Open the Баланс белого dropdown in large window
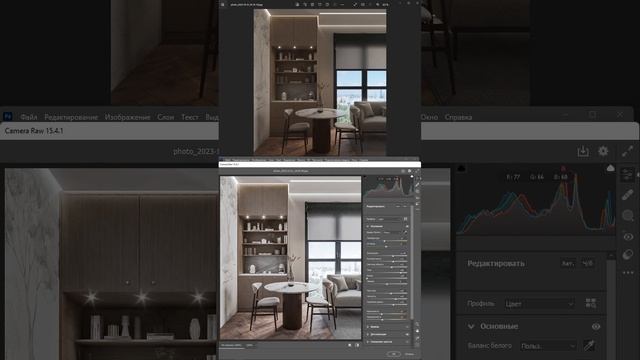Viewport: 640px width, 360px height. coord(548,346)
